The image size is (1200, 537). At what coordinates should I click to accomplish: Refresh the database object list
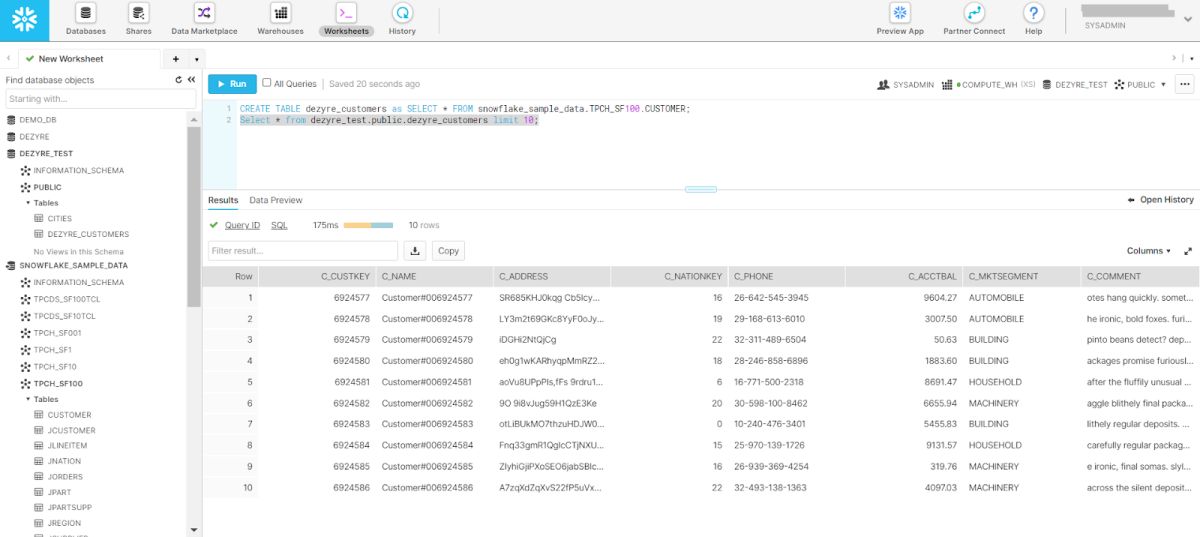pos(179,80)
